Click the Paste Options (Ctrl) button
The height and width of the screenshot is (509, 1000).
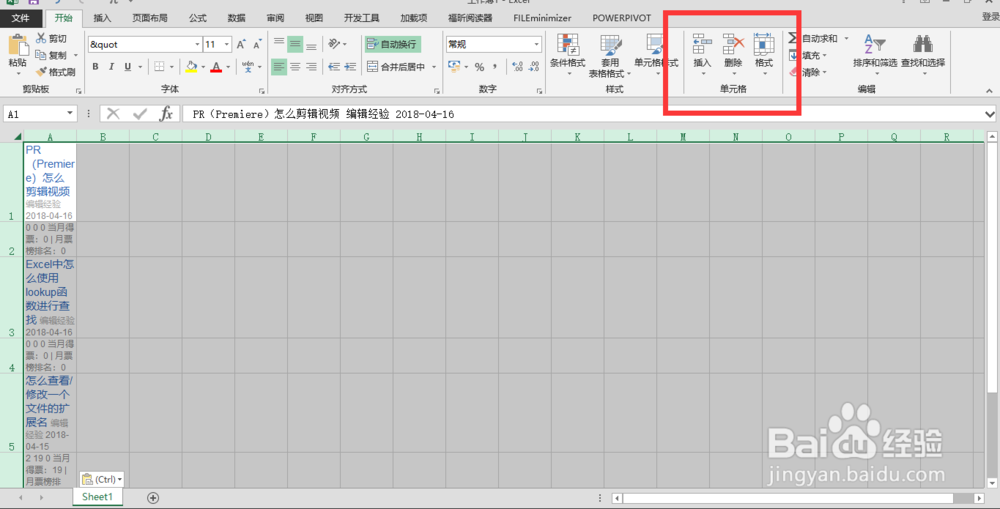[x=102, y=479]
